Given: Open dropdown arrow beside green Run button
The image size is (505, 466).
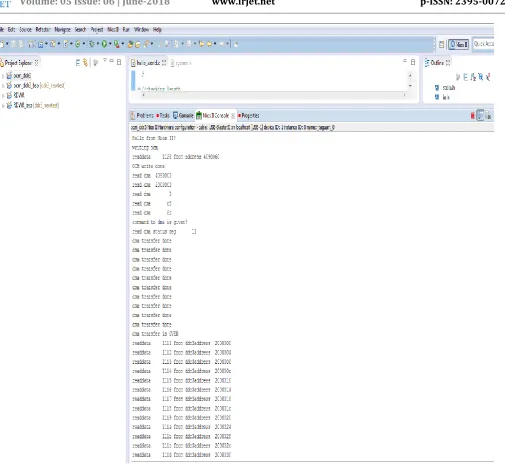Looking at the screenshot, I should [x=110, y=44].
